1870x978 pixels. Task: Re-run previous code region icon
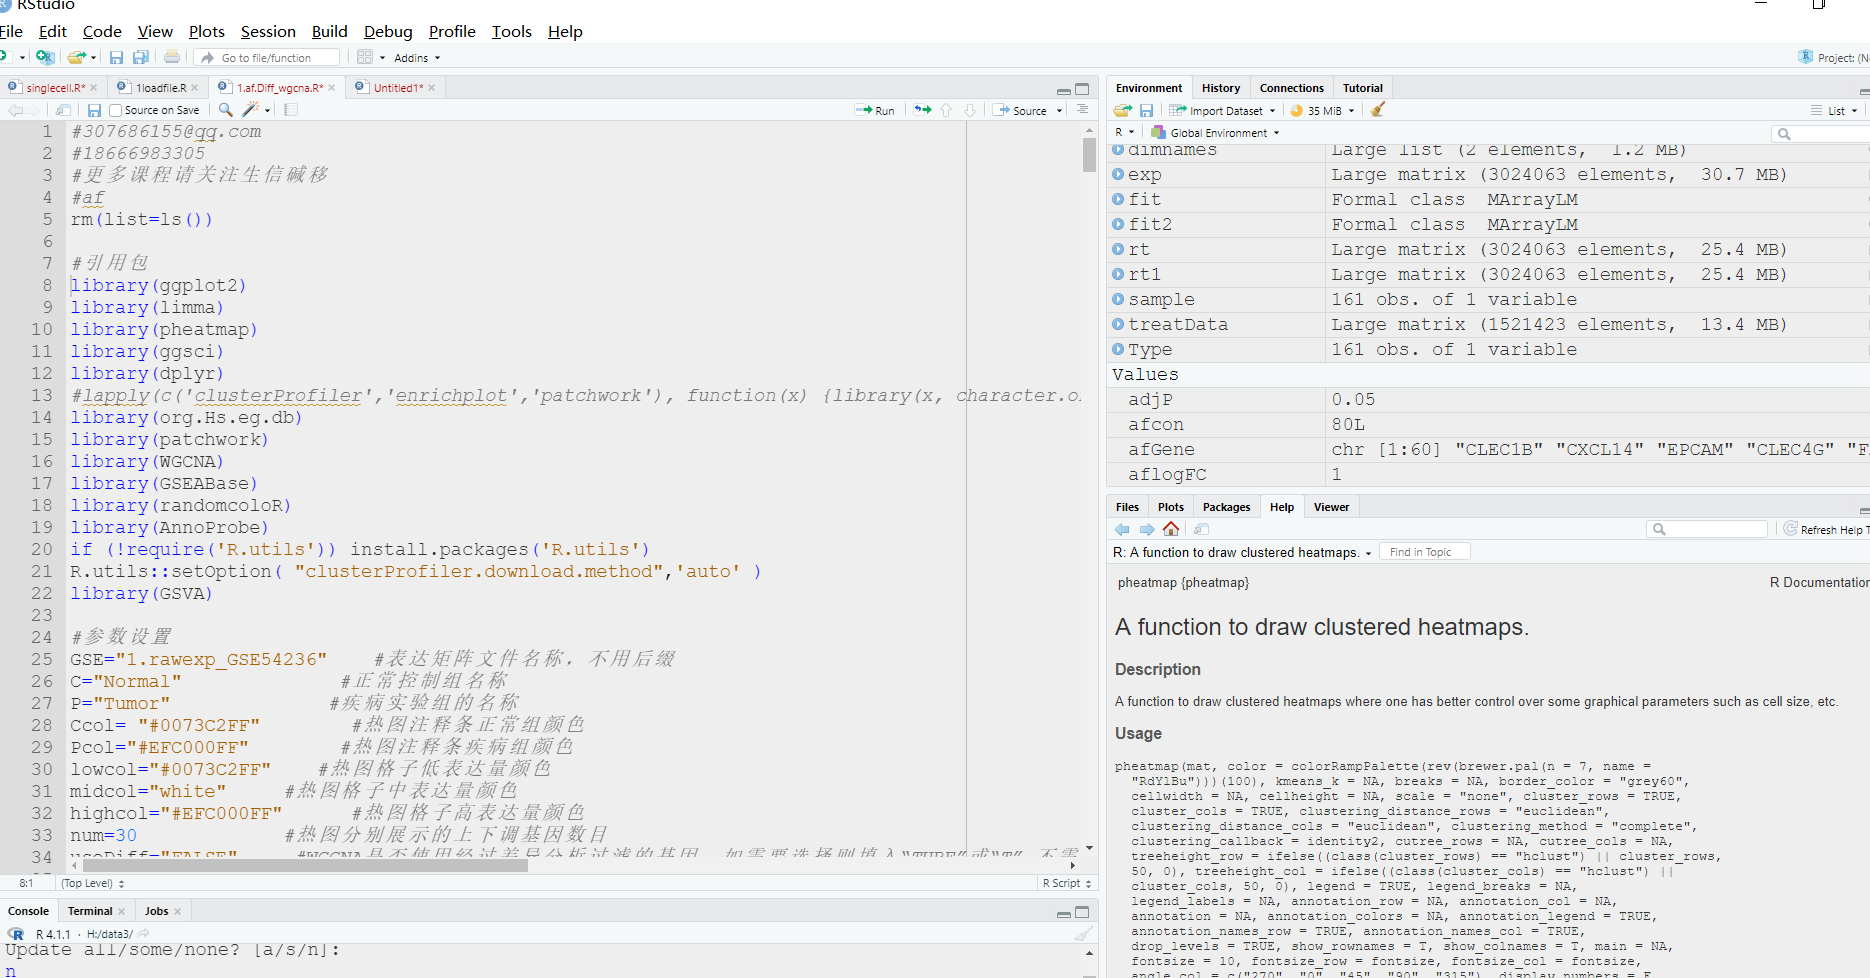pos(922,110)
